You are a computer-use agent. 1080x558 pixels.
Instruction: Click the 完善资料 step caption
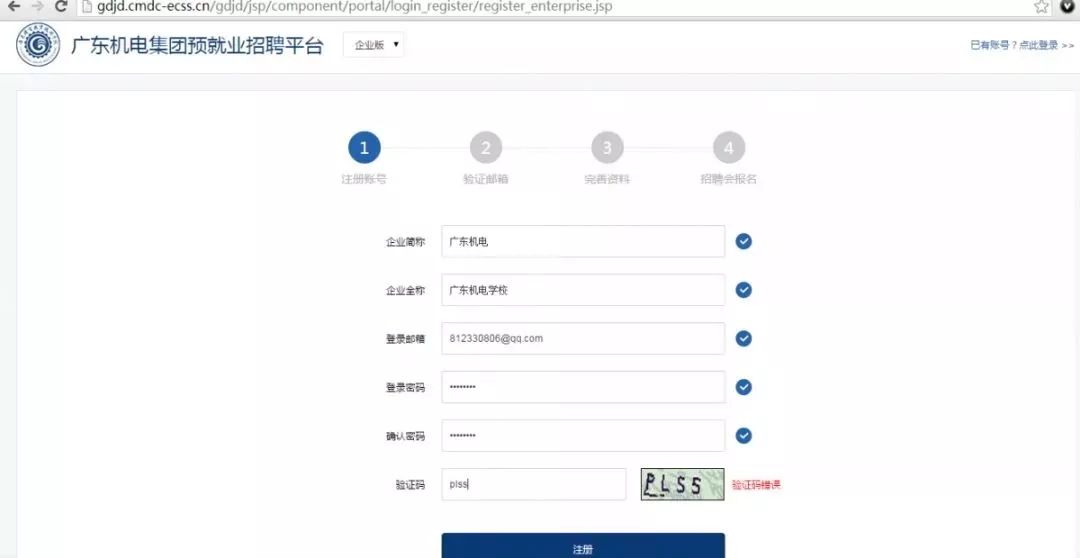pos(607,179)
